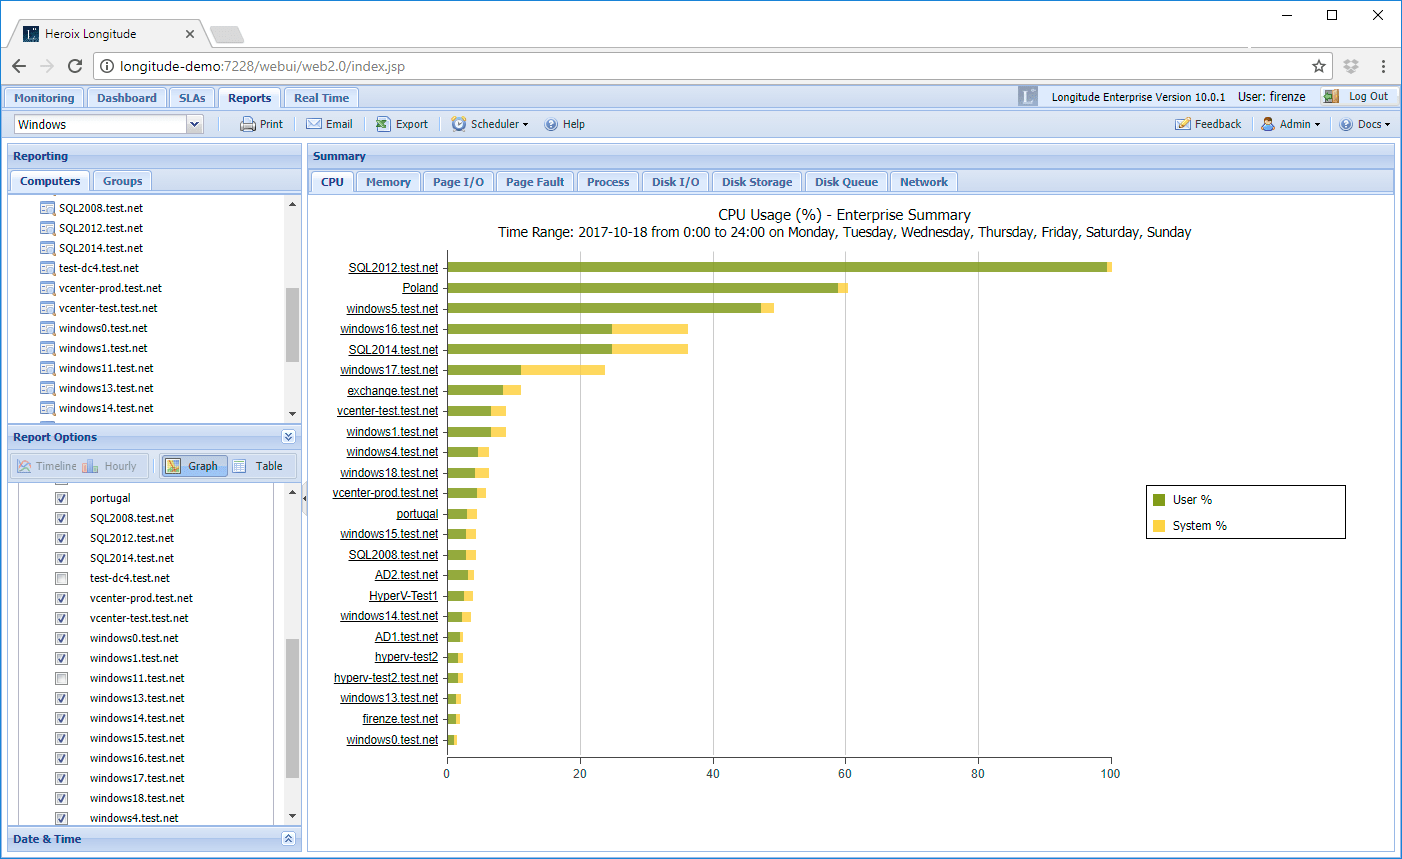View site info icon in the address bar
Screen dimensions: 1402x859
(107, 66)
